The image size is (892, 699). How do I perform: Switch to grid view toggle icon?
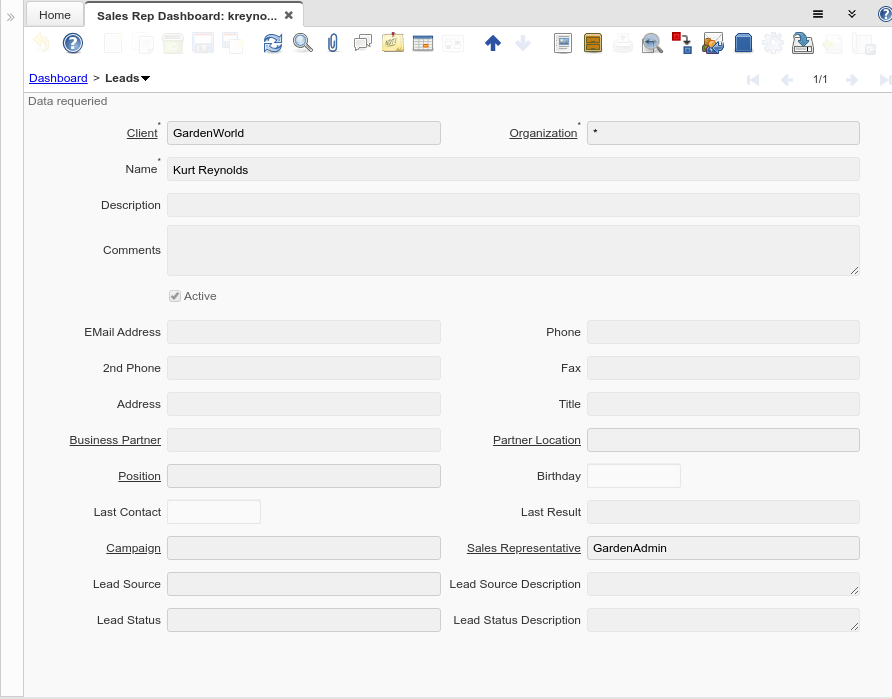423,43
